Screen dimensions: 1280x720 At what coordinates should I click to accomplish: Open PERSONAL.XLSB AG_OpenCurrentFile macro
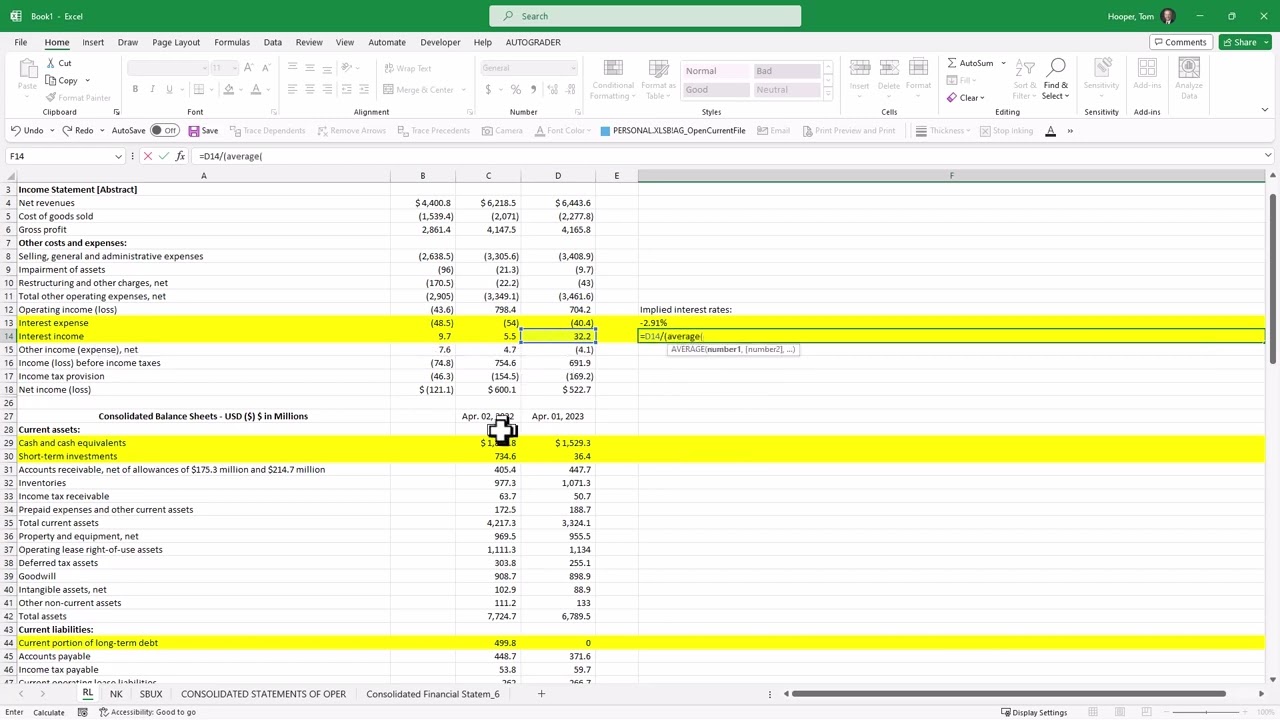click(672, 131)
